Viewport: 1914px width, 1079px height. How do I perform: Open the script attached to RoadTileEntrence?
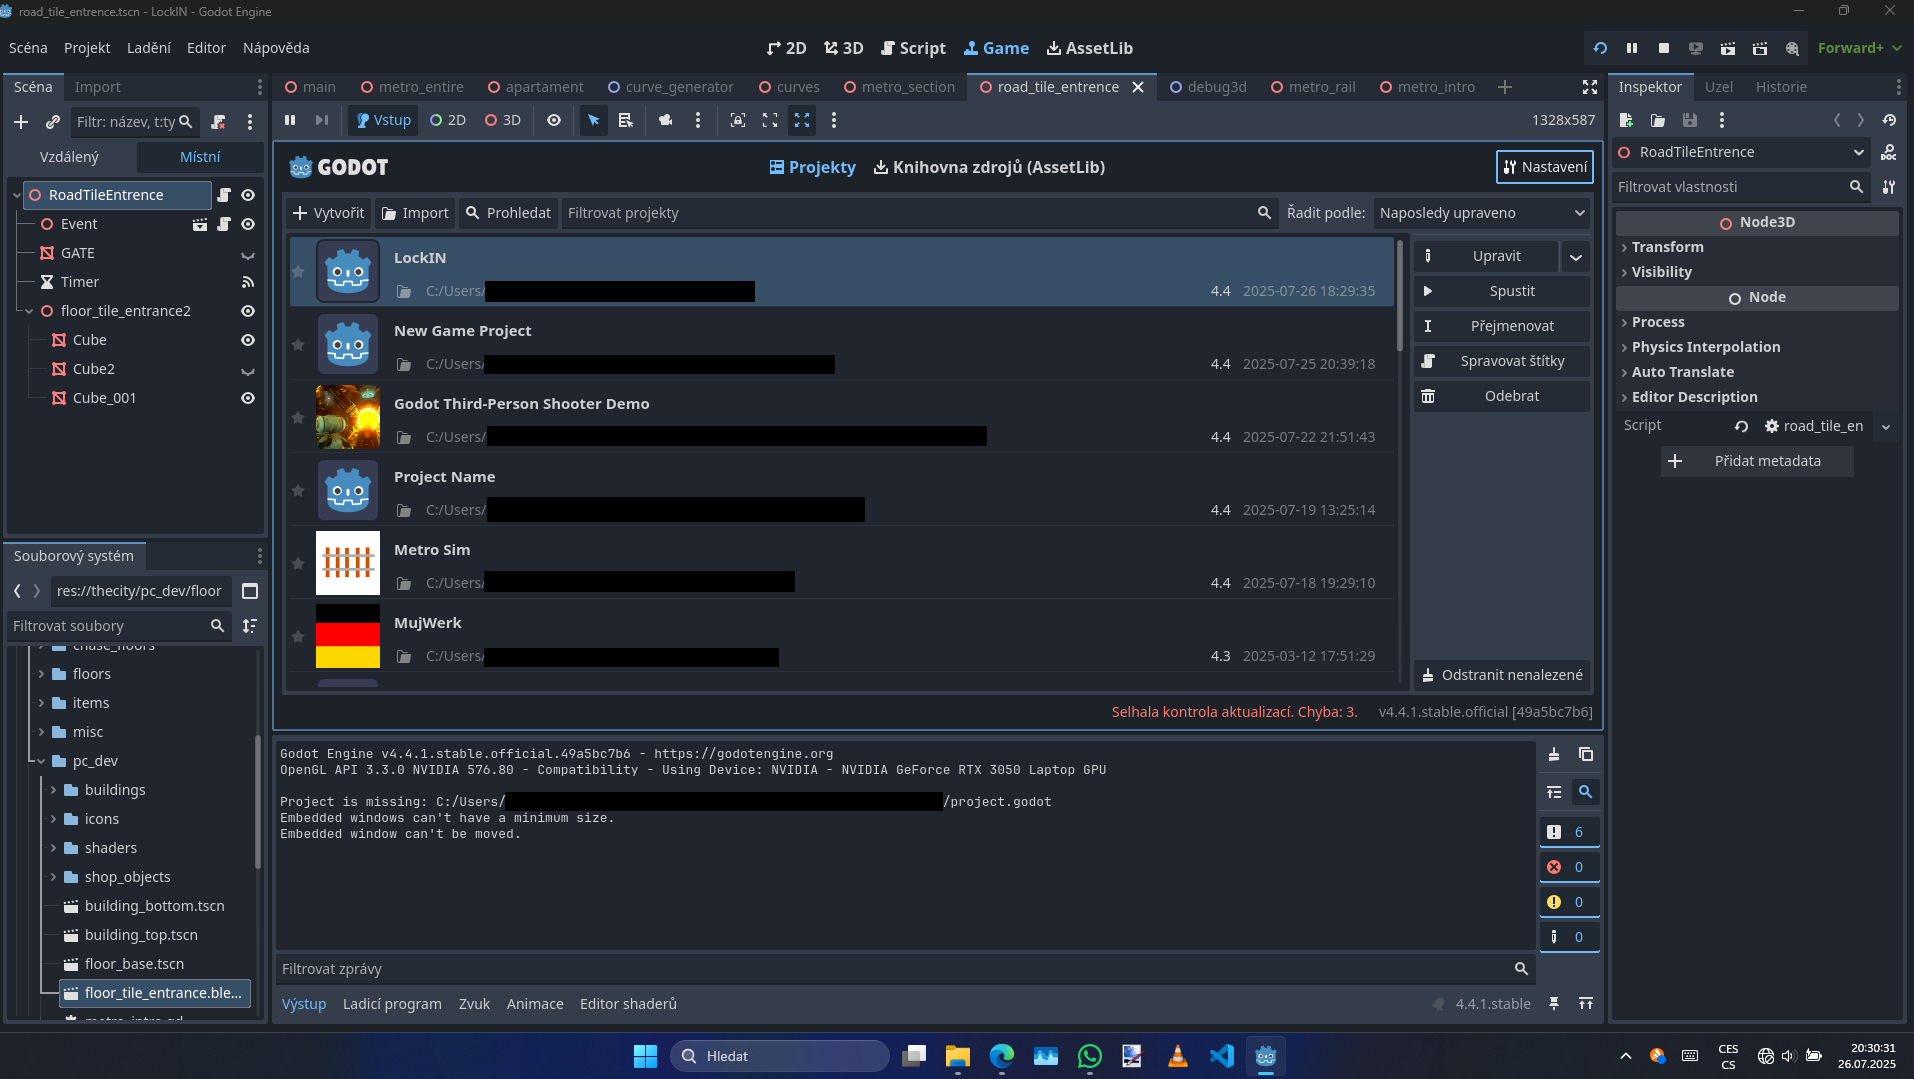click(224, 195)
